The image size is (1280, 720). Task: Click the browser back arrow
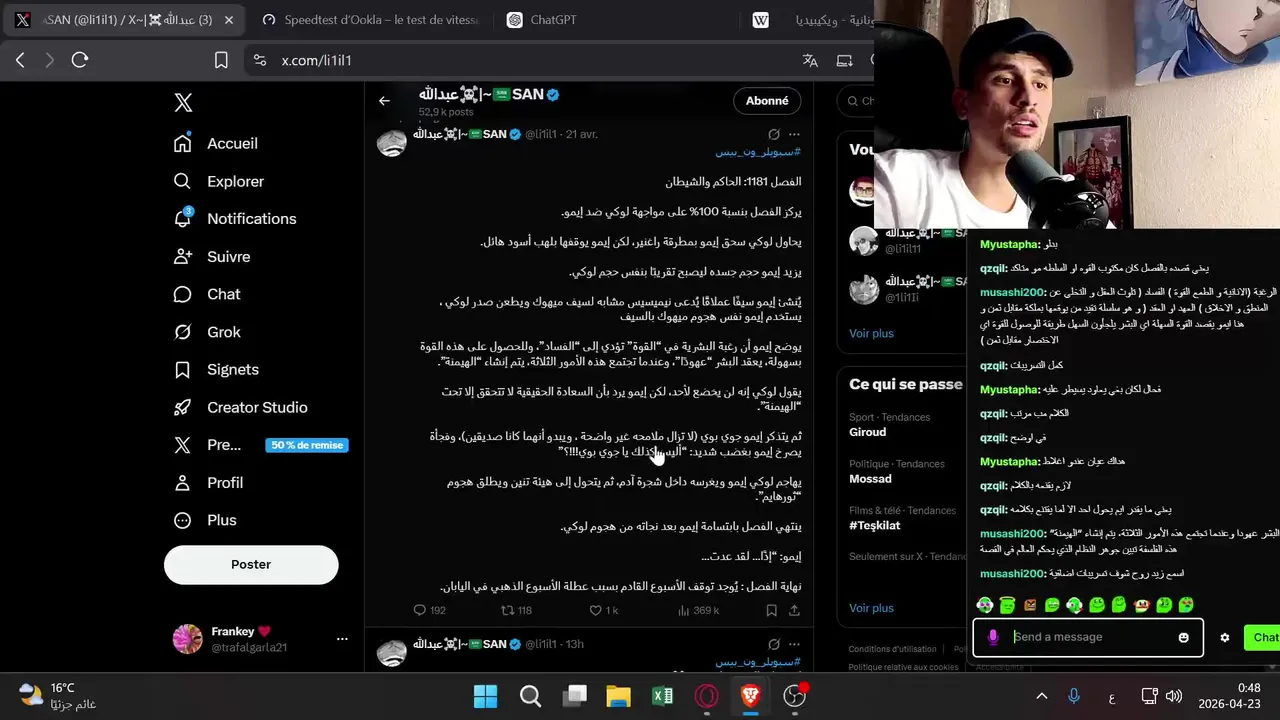tap(20, 60)
